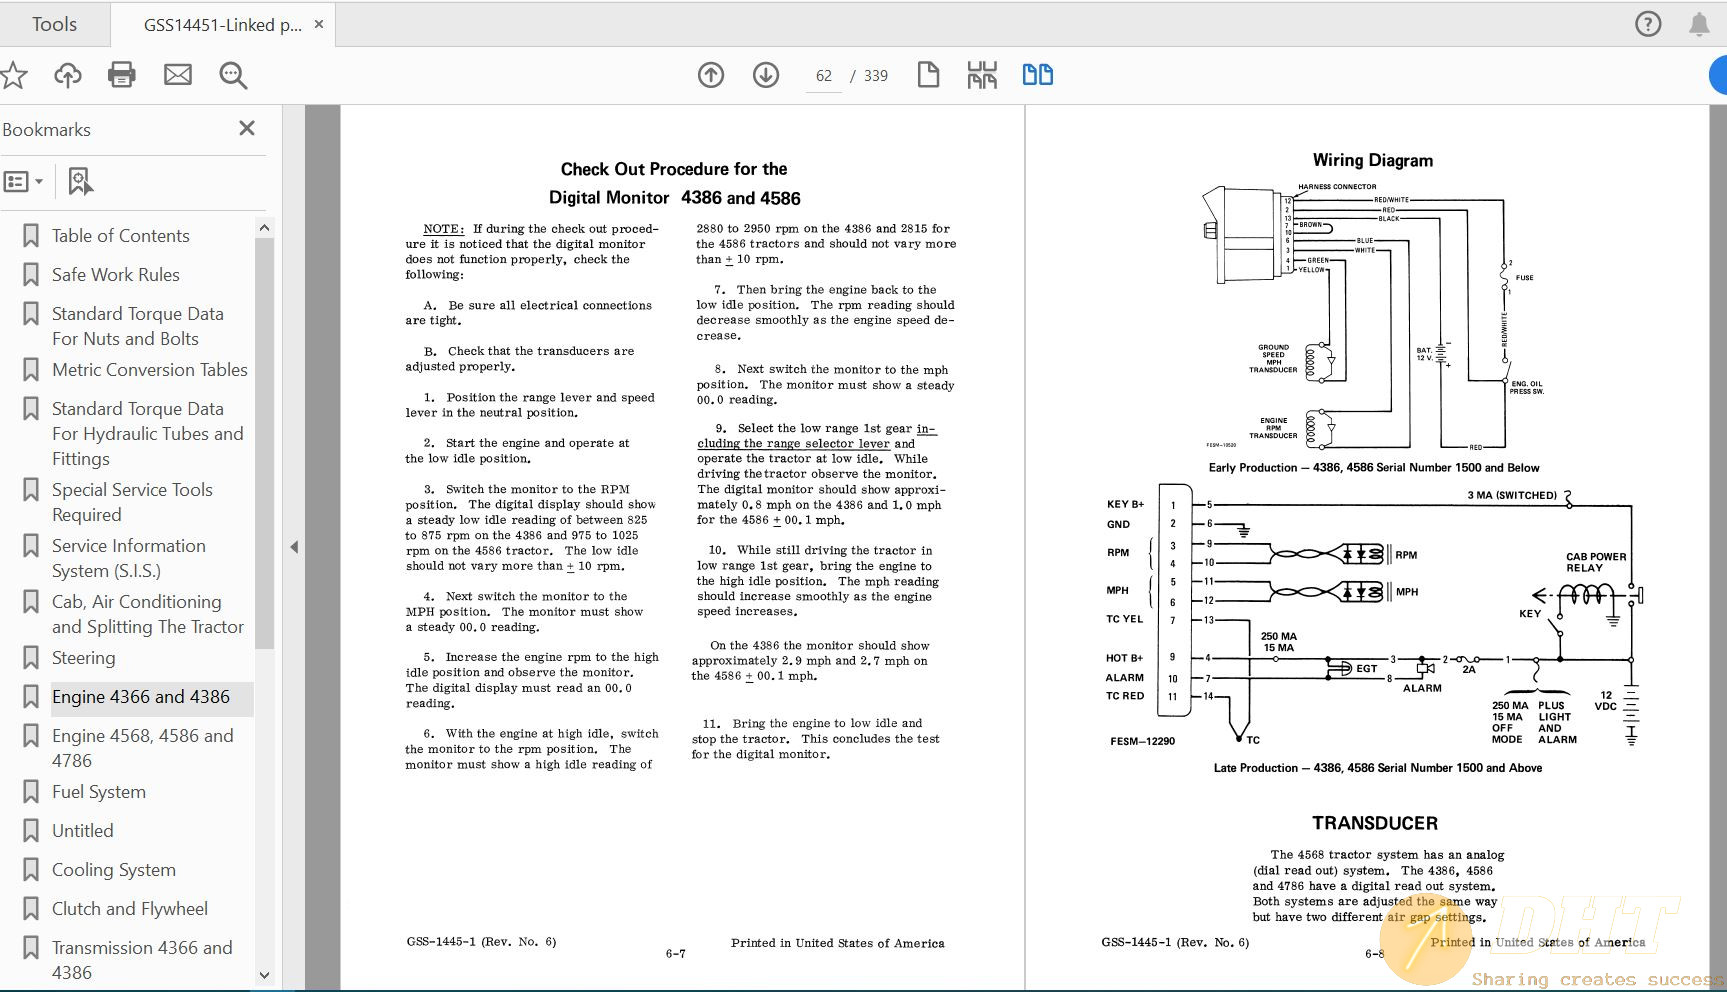1727x992 pixels.
Task: Click the cloud upload icon
Action: coord(68,75)
